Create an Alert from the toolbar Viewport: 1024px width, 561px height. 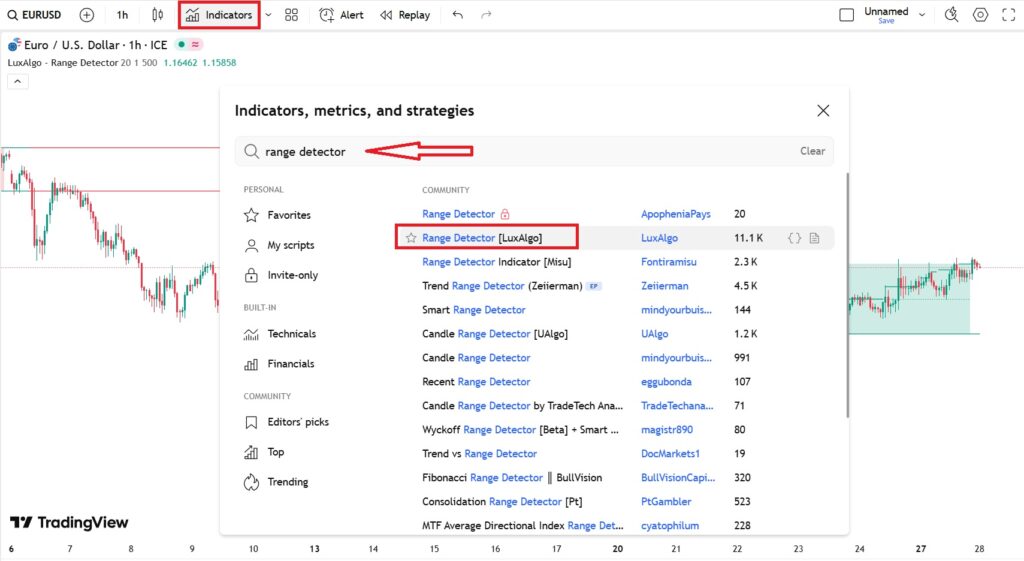point(341,15)
